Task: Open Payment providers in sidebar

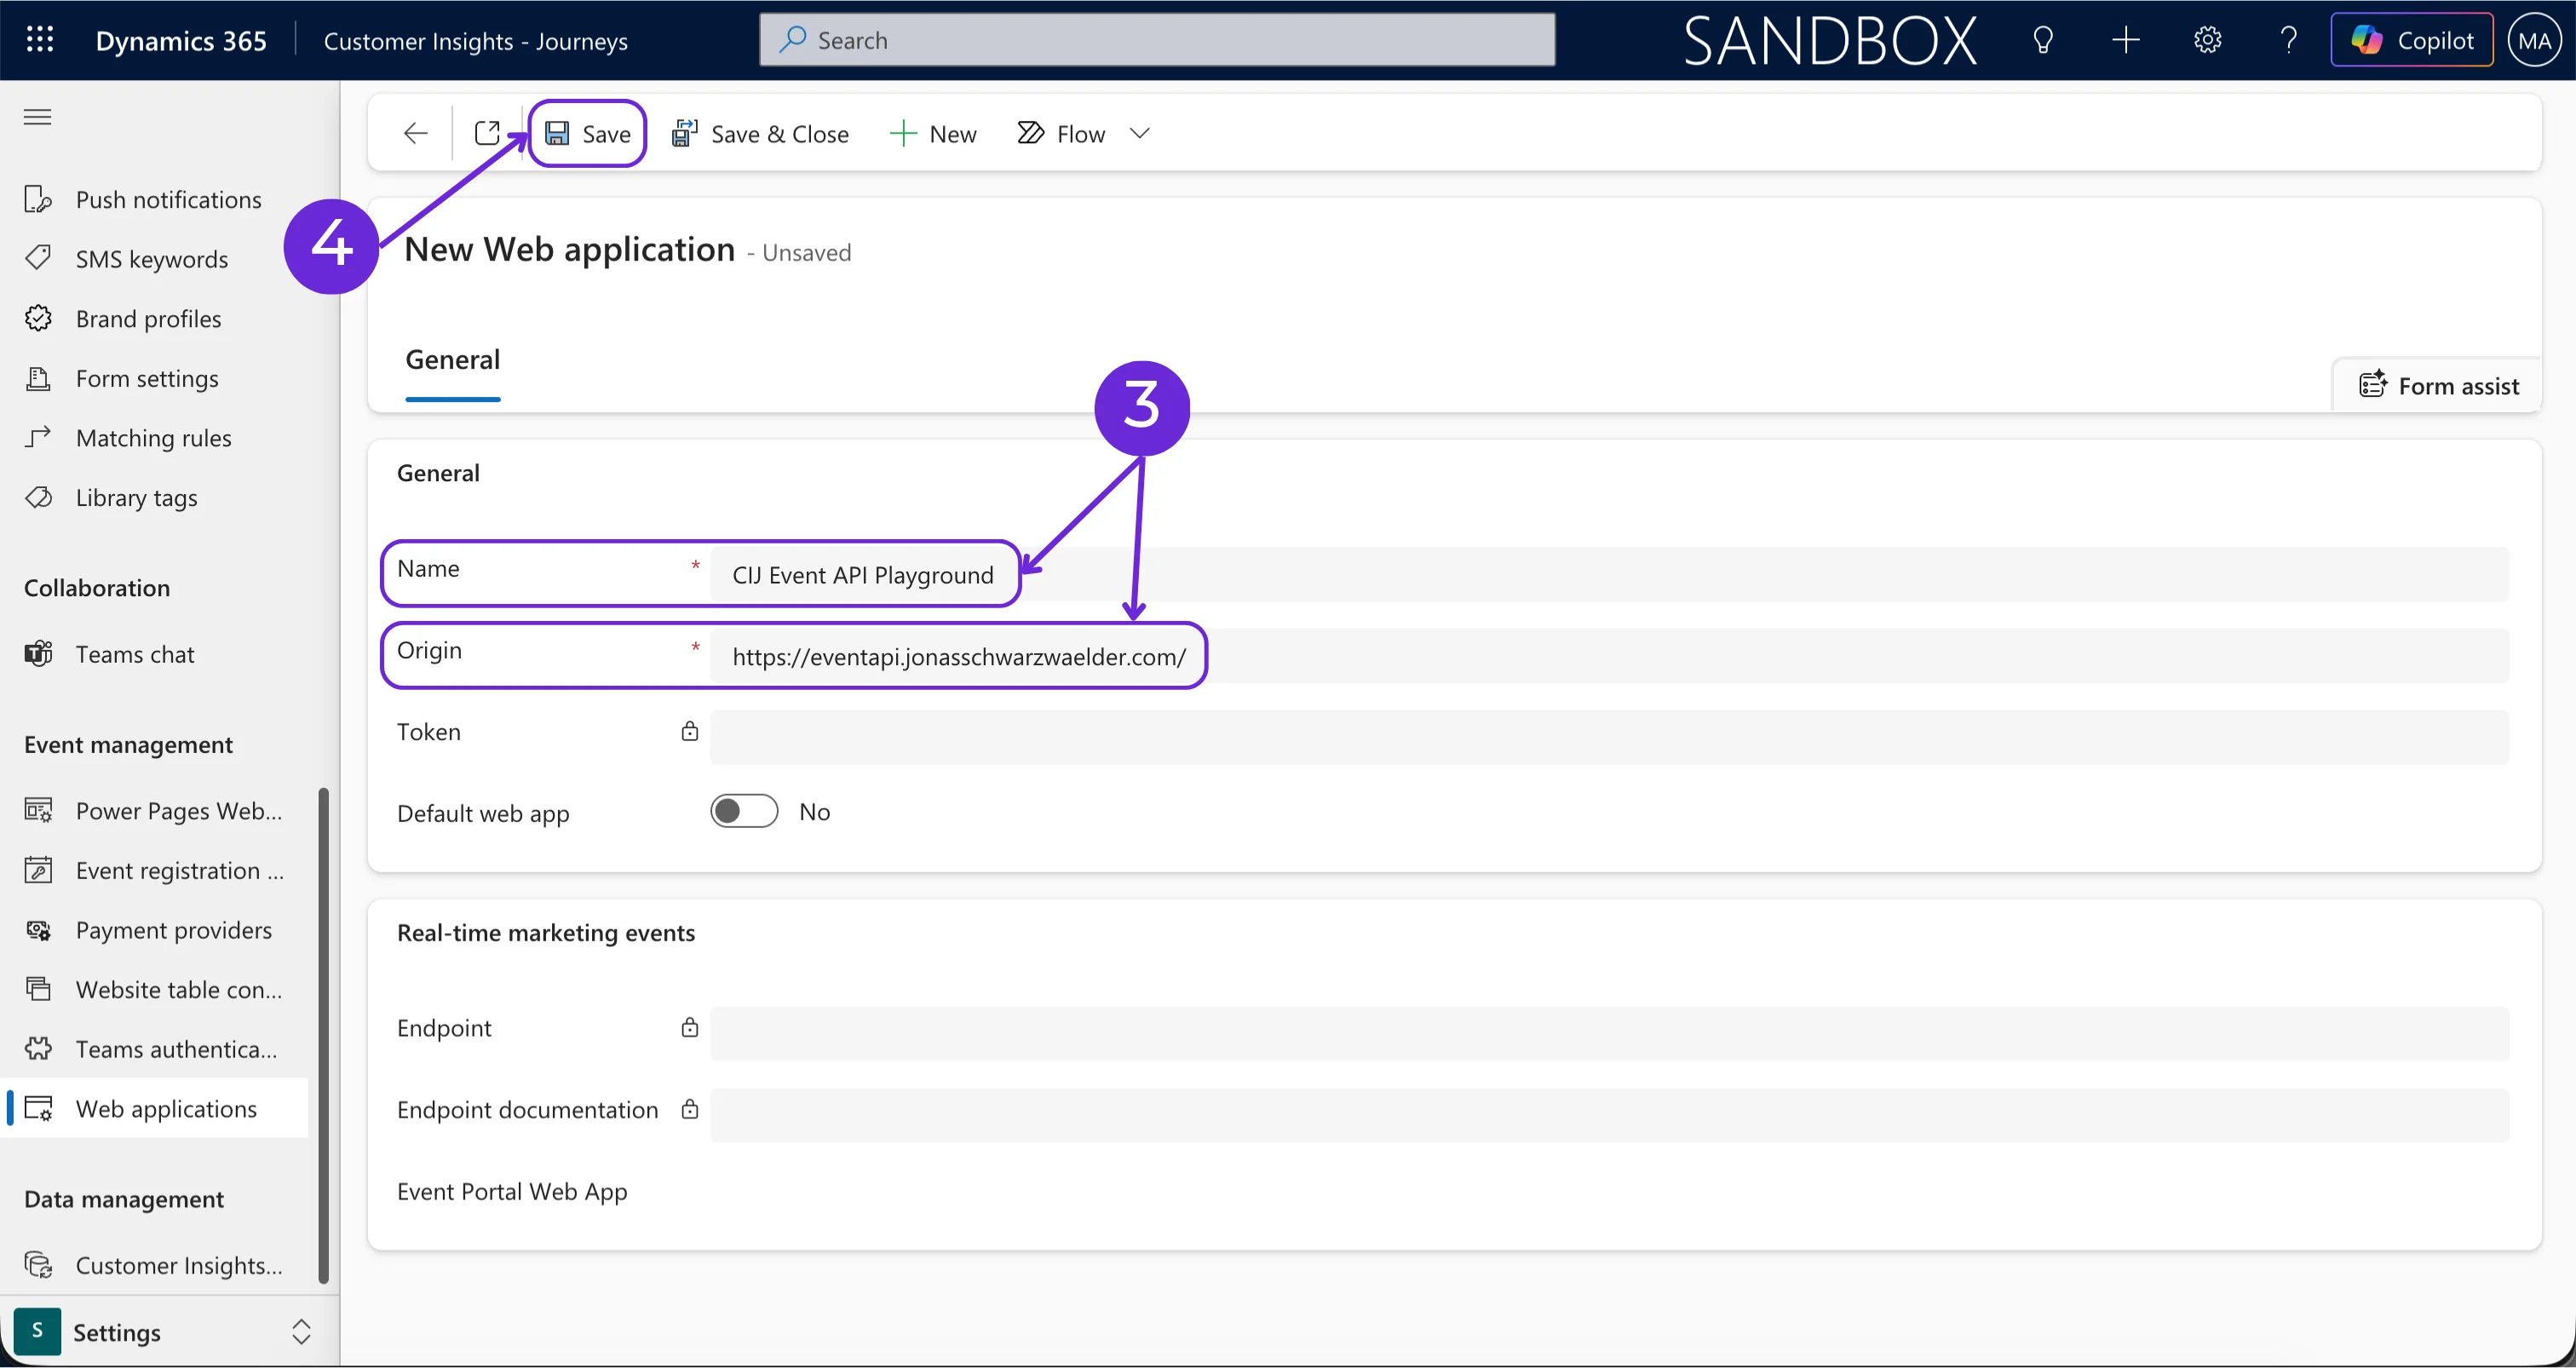Action: pos(155,930)
